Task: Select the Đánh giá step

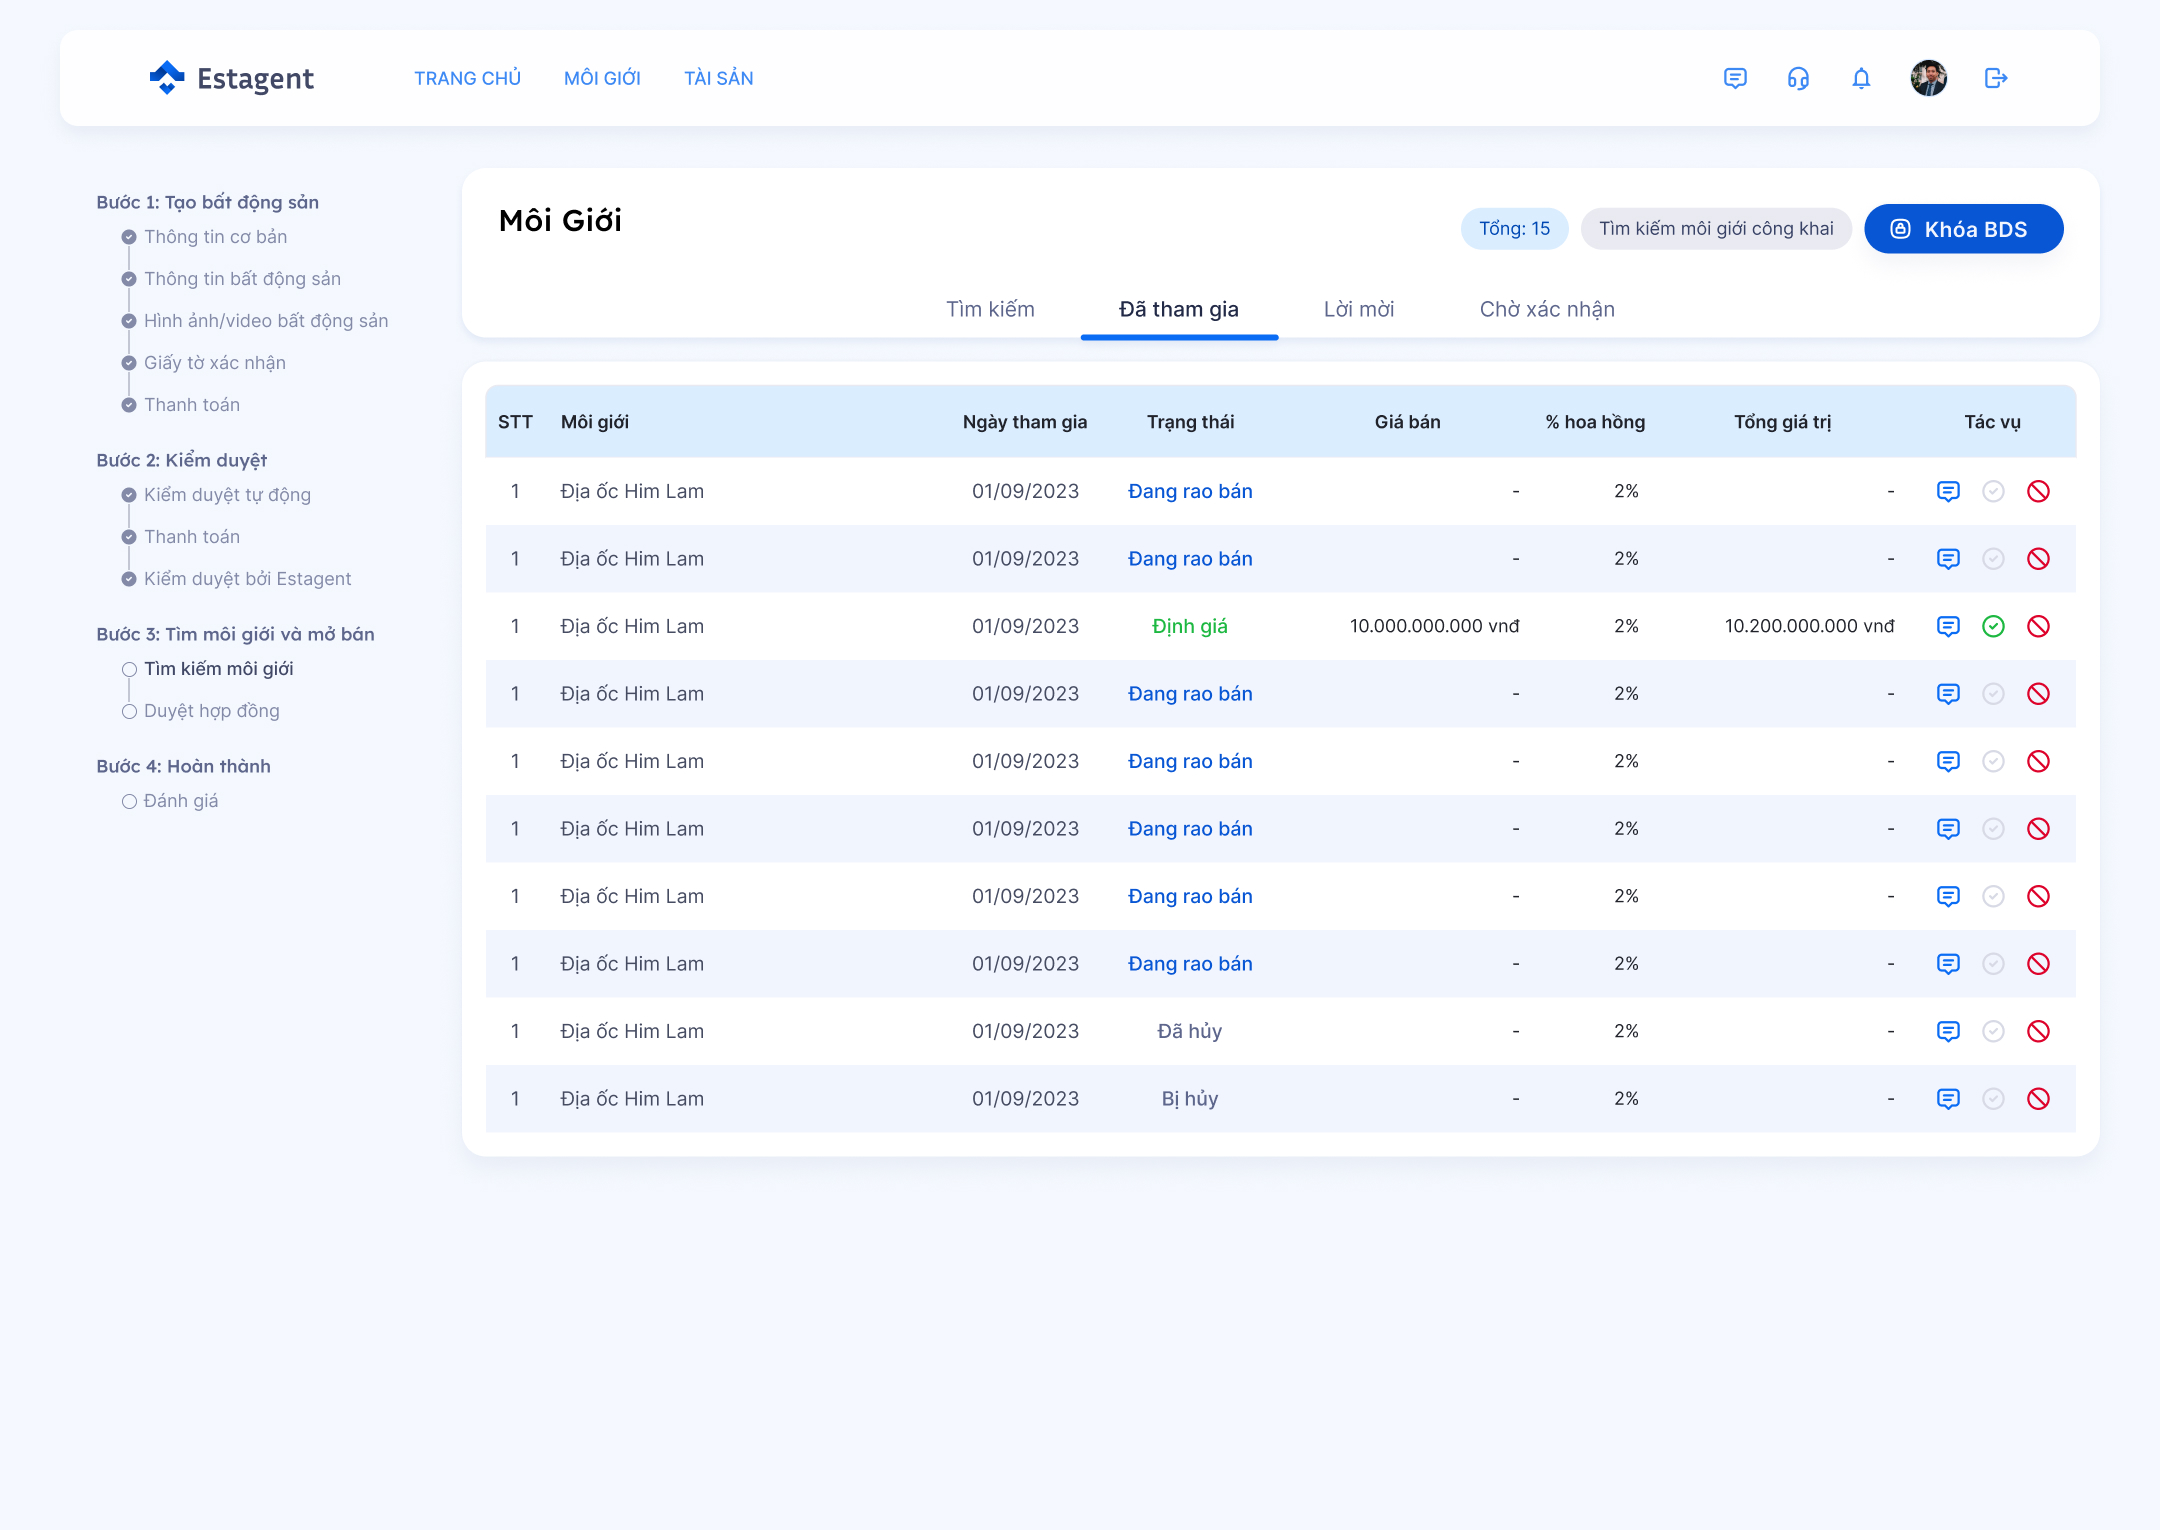Action: coord(180,801)
